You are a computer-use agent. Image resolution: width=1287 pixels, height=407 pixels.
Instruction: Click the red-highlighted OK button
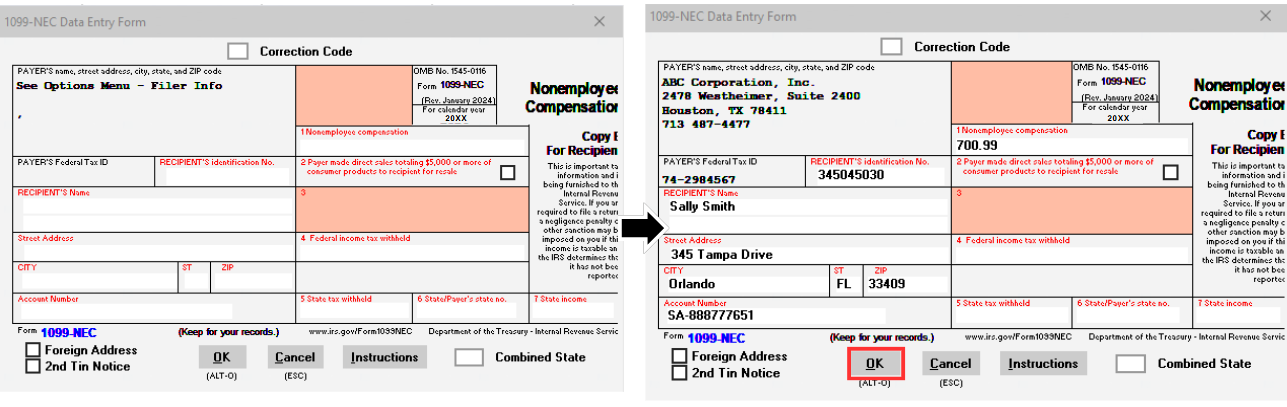pos(875,364)
